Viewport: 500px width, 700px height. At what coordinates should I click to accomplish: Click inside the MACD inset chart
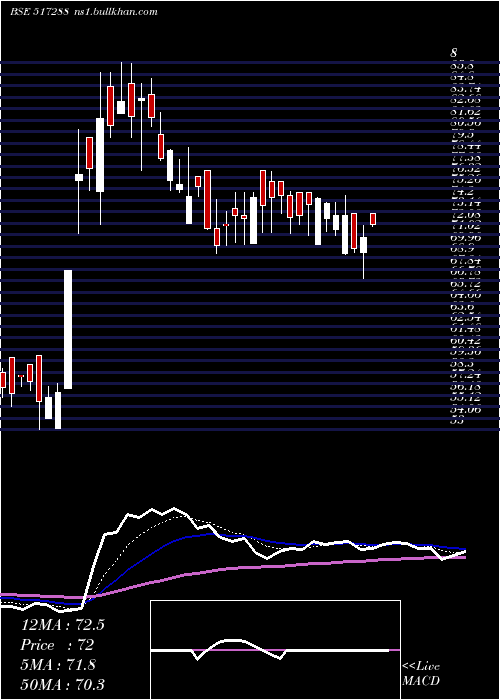click(275, 650)
